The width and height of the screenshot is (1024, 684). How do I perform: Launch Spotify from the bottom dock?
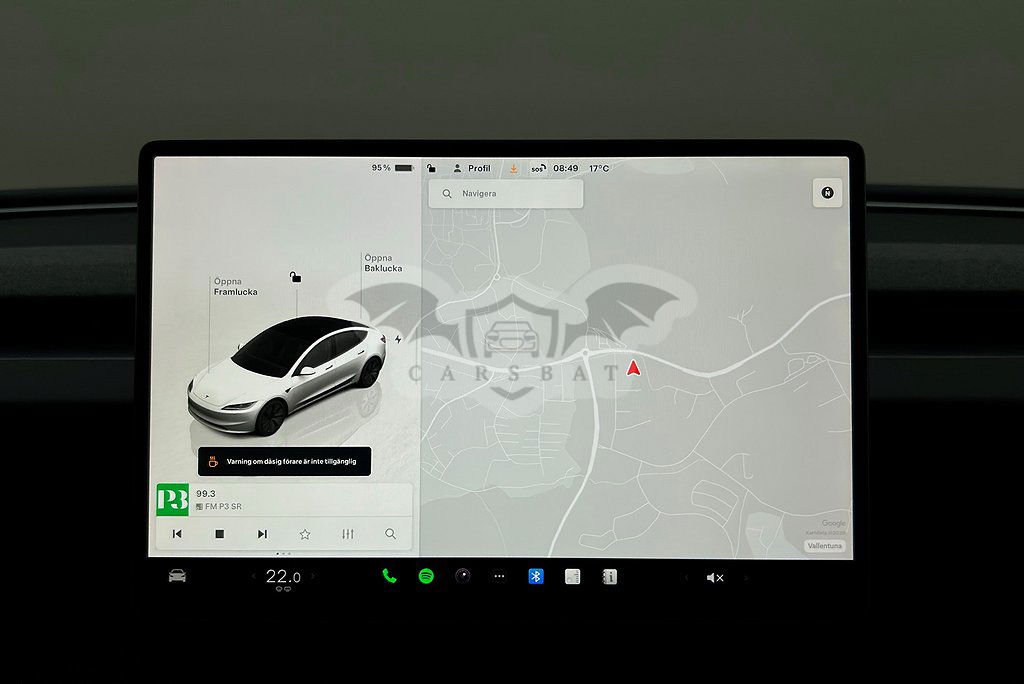426,577
